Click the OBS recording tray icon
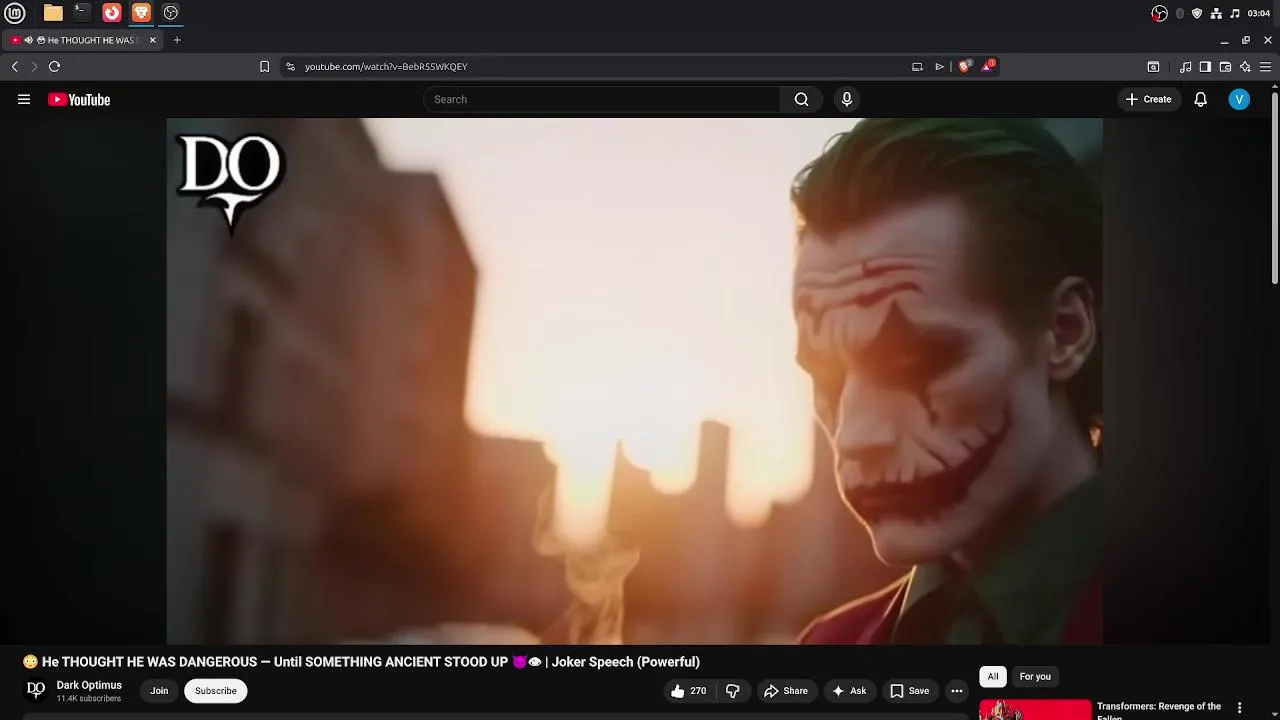1280x720 pixels. click(x=1159, y=13)
